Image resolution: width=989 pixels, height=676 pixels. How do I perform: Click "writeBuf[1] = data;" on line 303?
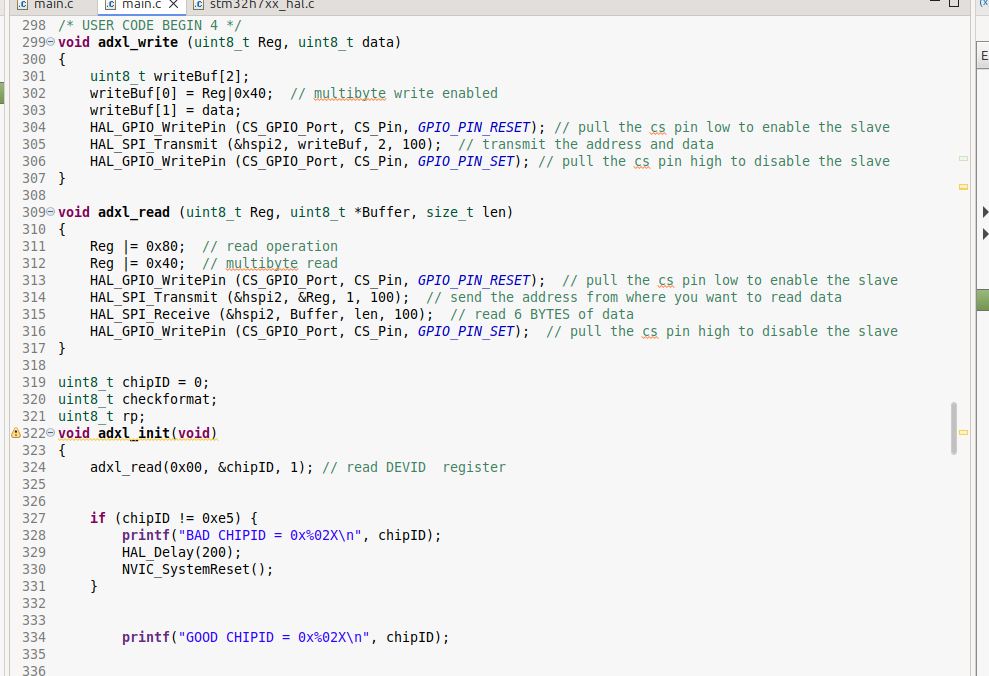[x=165, y=110]
